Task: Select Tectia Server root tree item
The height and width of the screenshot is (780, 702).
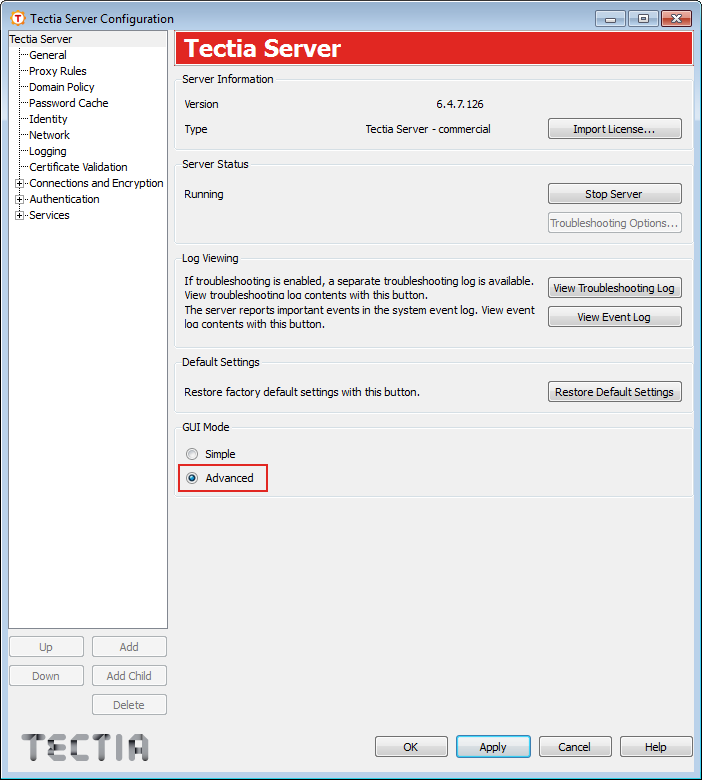Action: click(41, 39)
